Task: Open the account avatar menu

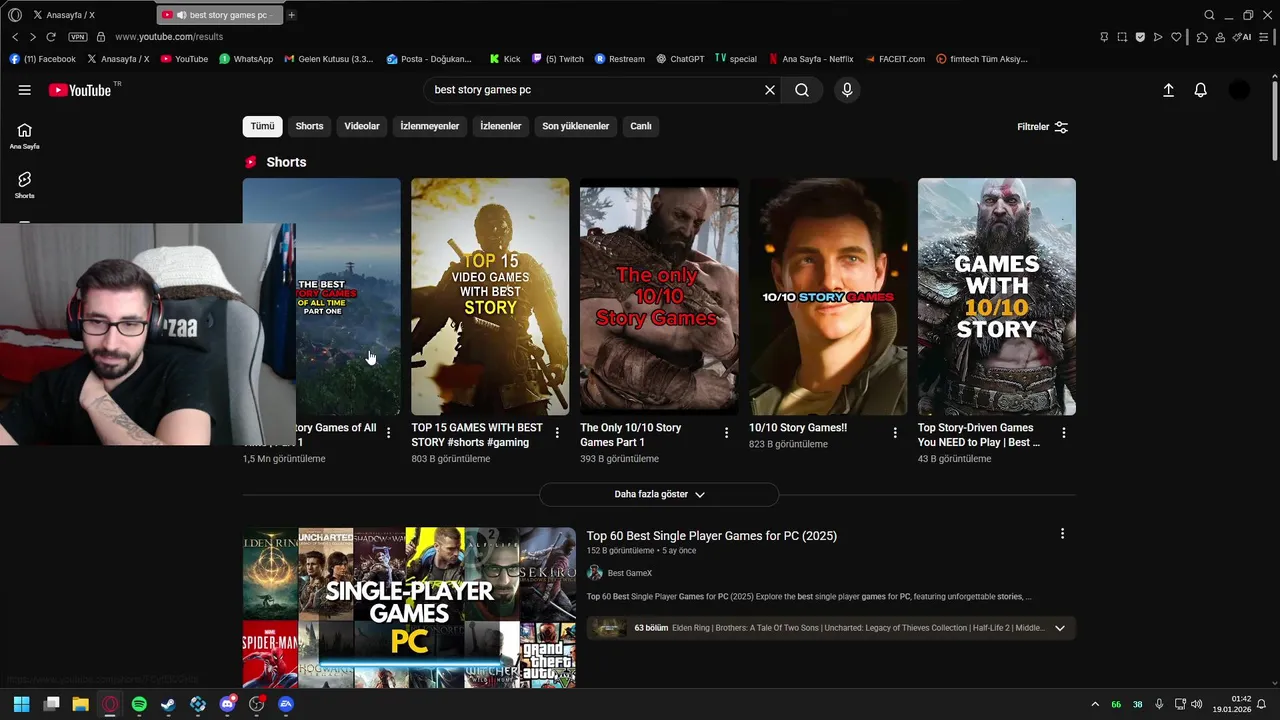Action: point(1239,90)
